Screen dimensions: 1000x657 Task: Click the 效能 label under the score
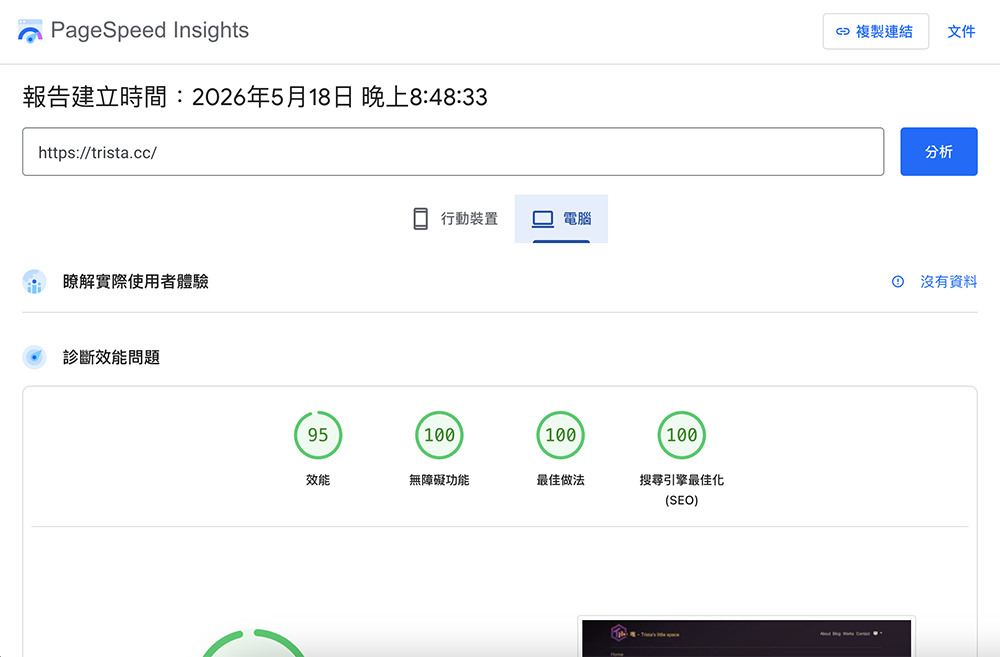(318, 480)
